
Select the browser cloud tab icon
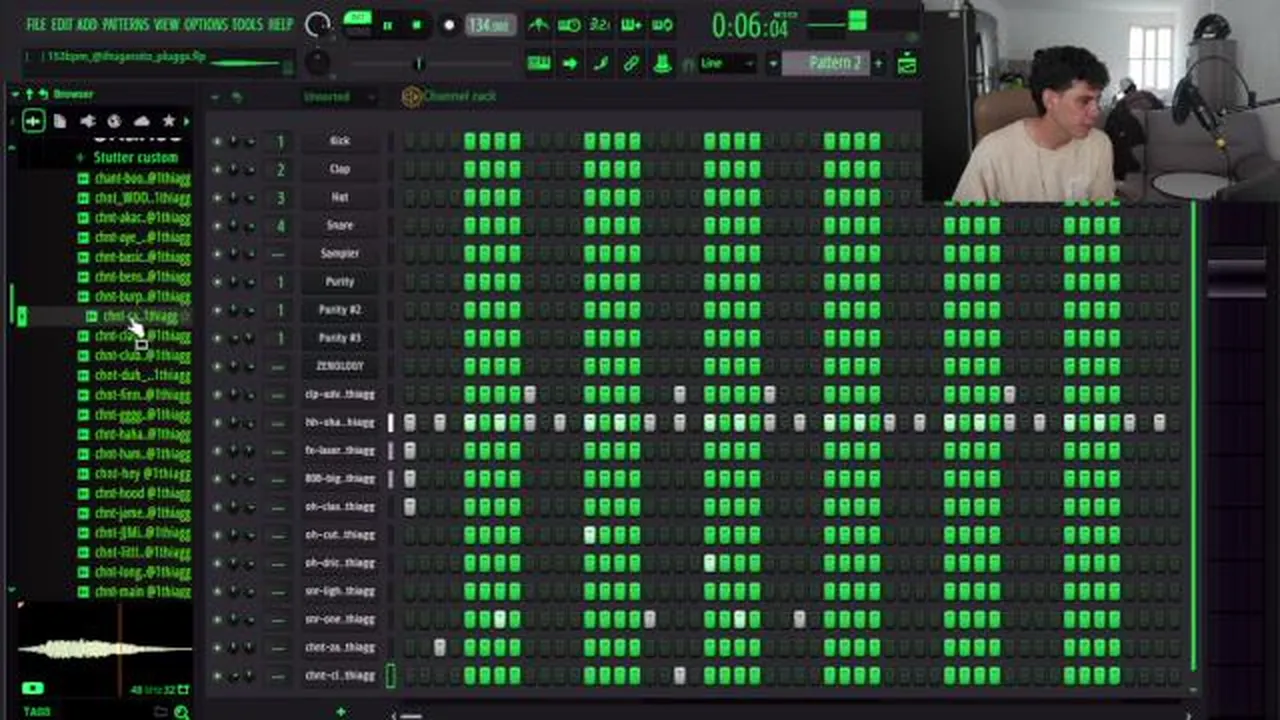tap(141, 121)
